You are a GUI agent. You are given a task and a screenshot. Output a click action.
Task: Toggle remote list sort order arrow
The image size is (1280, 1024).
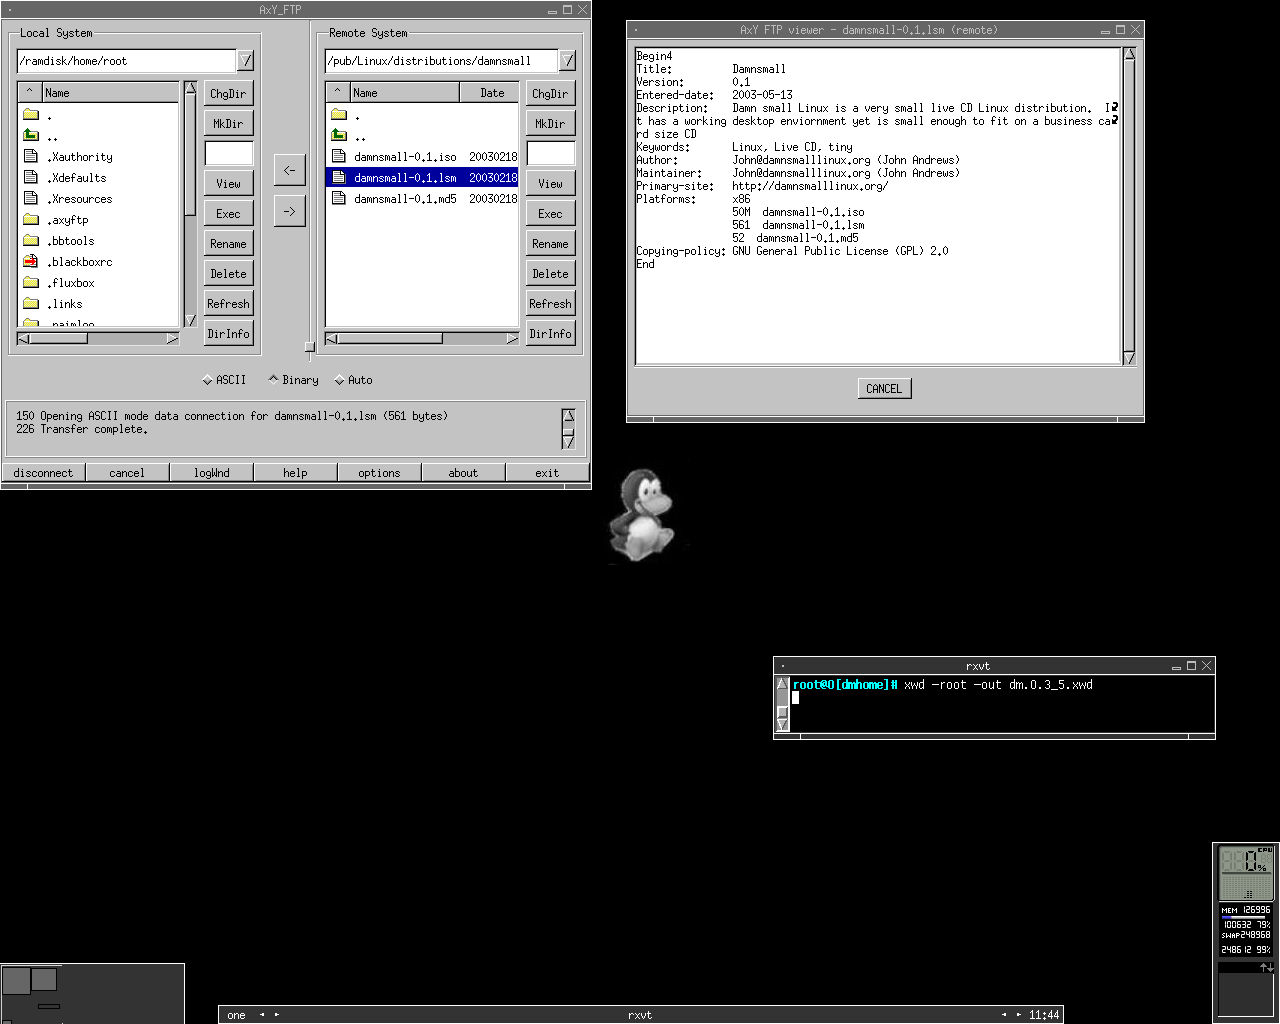(337, 92)
